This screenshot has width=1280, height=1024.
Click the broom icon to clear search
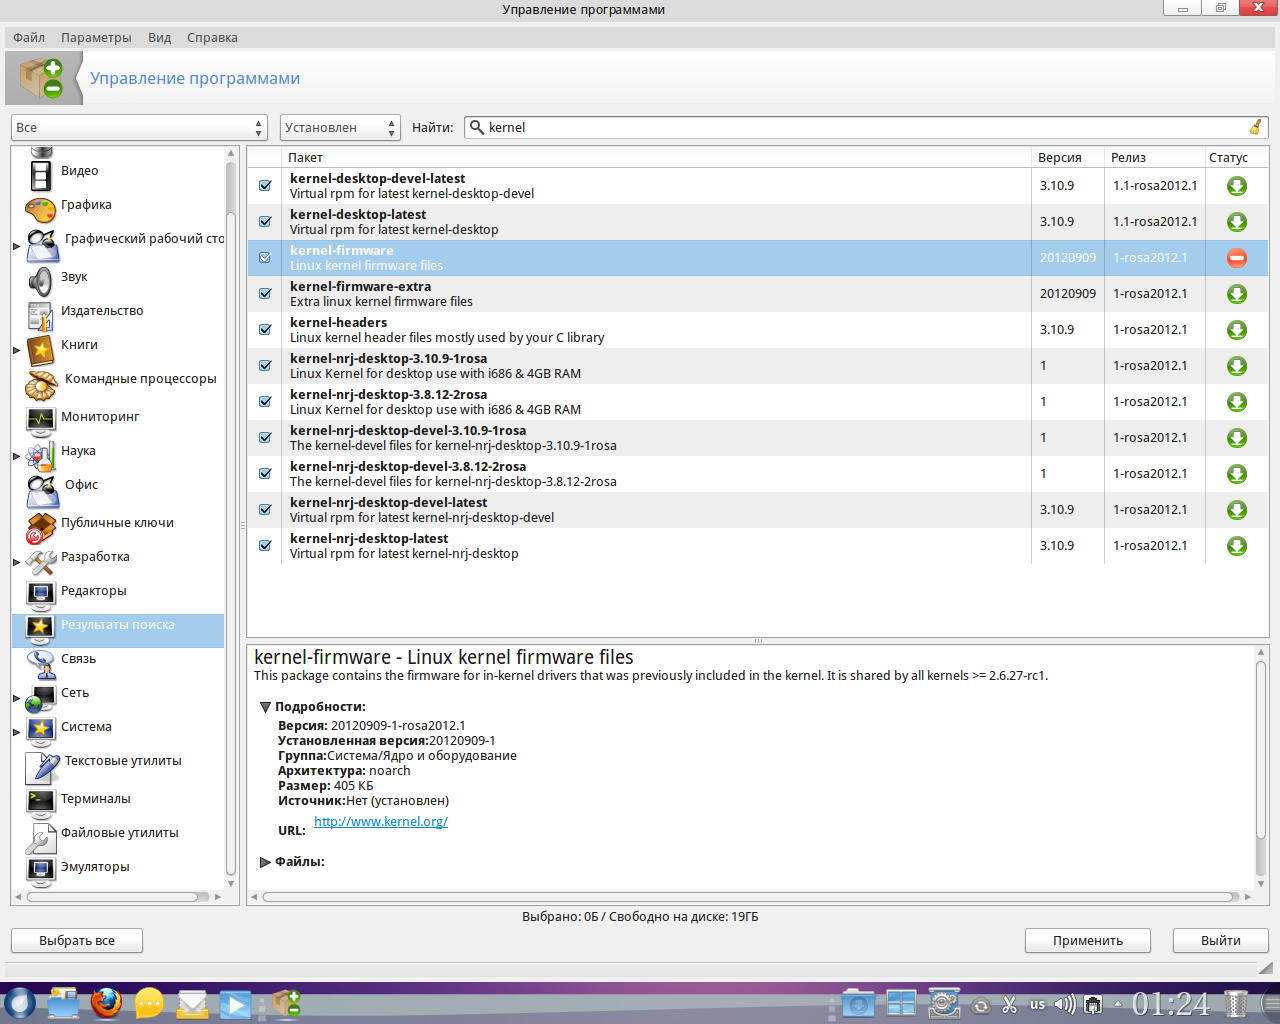tap(1255, 127)
